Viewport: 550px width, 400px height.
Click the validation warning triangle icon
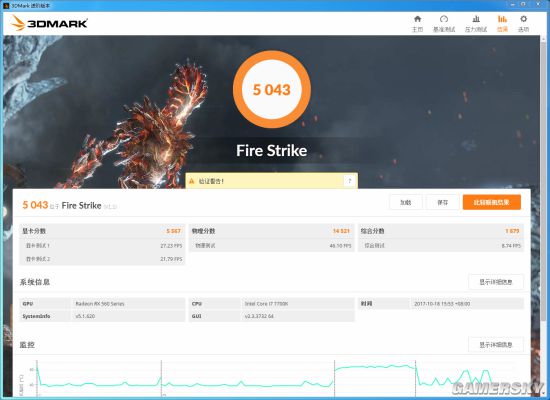tap(192, 181)
